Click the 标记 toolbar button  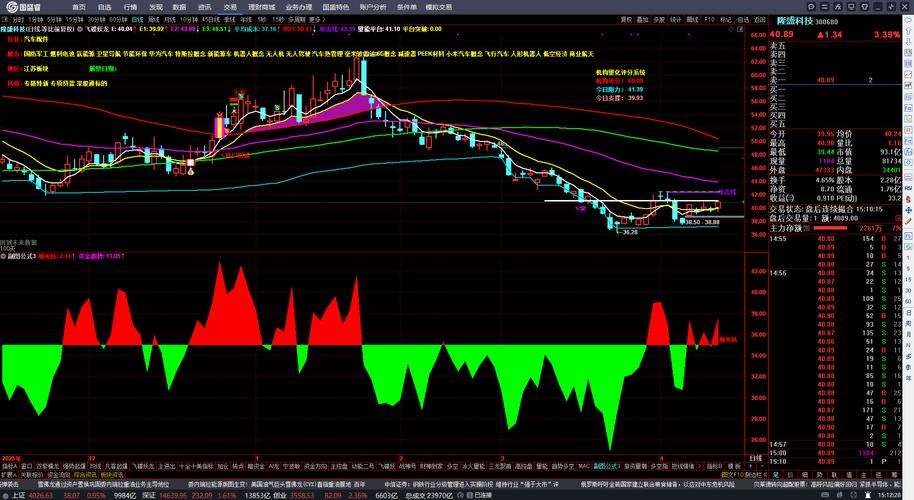pos(726,19)
